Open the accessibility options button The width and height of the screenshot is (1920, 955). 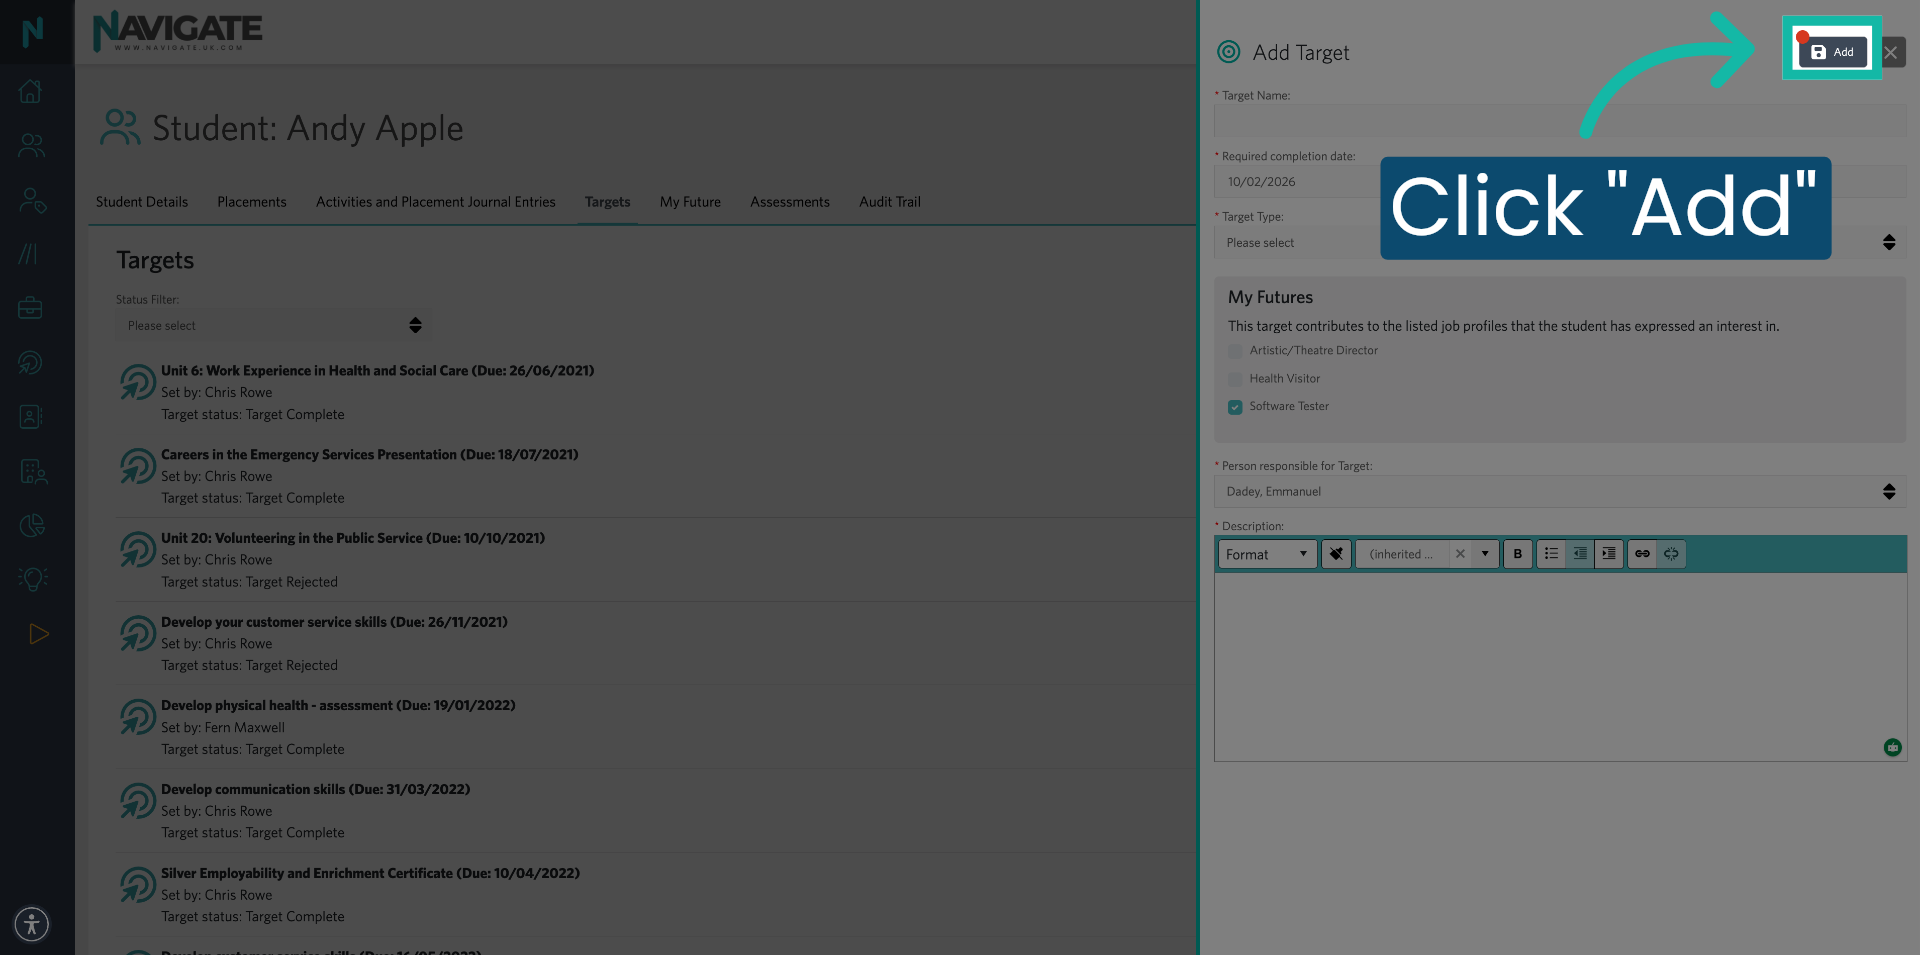32,924
